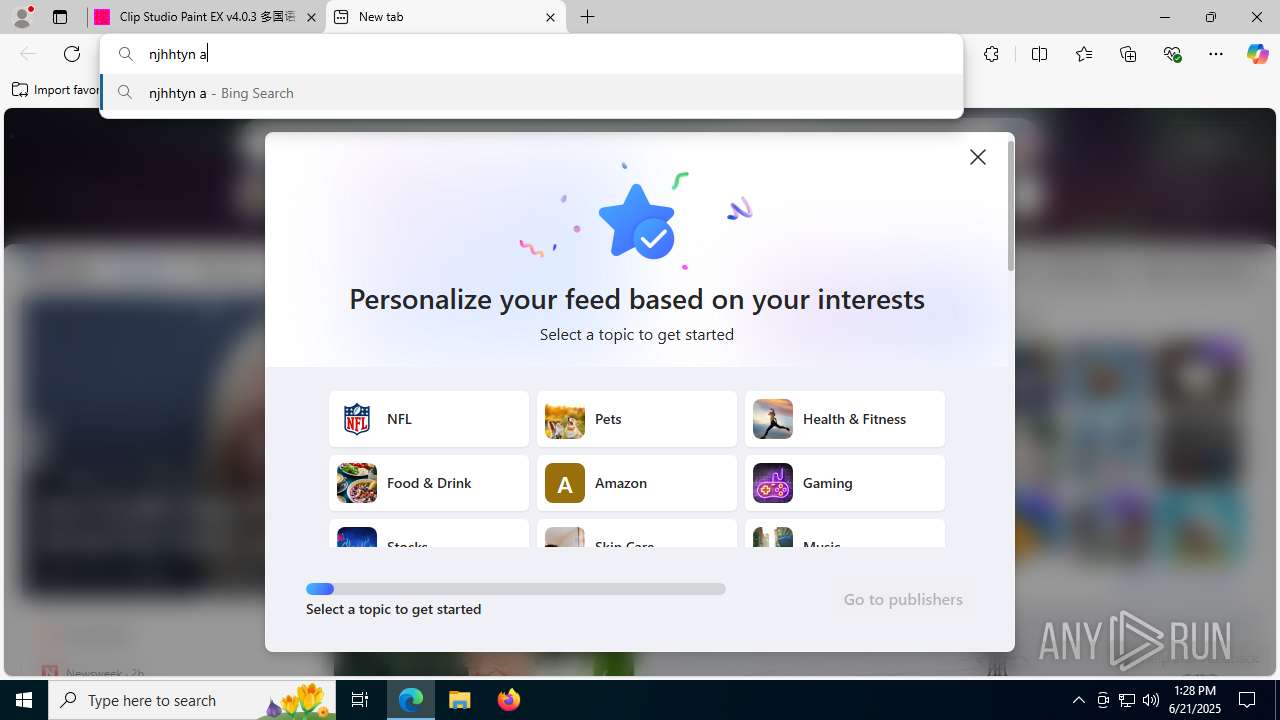Image resolution: width=1280 pixels, height=720 pixels.
Task: Show hidden system tray icons
Action: [1079, 700]
